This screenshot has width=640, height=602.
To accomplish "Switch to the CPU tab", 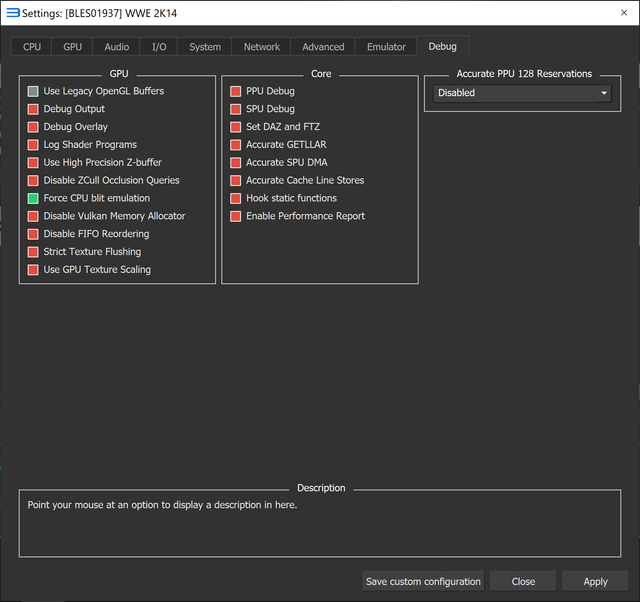I will pyautogui.click(x=31, y=47).
